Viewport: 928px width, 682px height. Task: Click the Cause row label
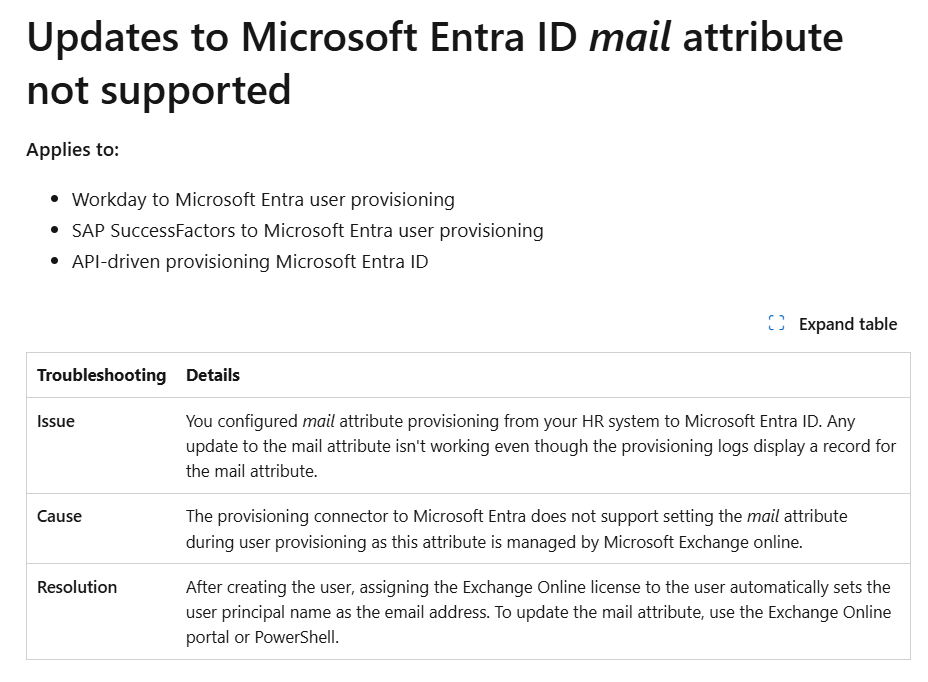pyautogui.click(x=59, y=516)
